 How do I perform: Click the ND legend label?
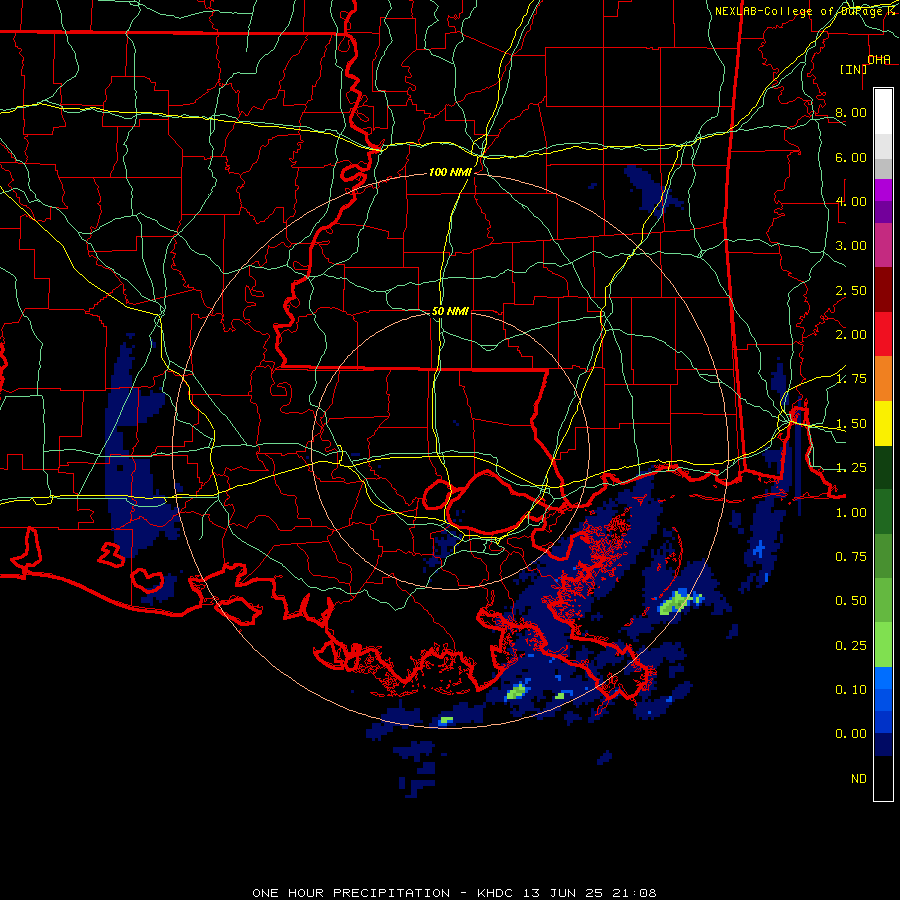click(859, 779)
